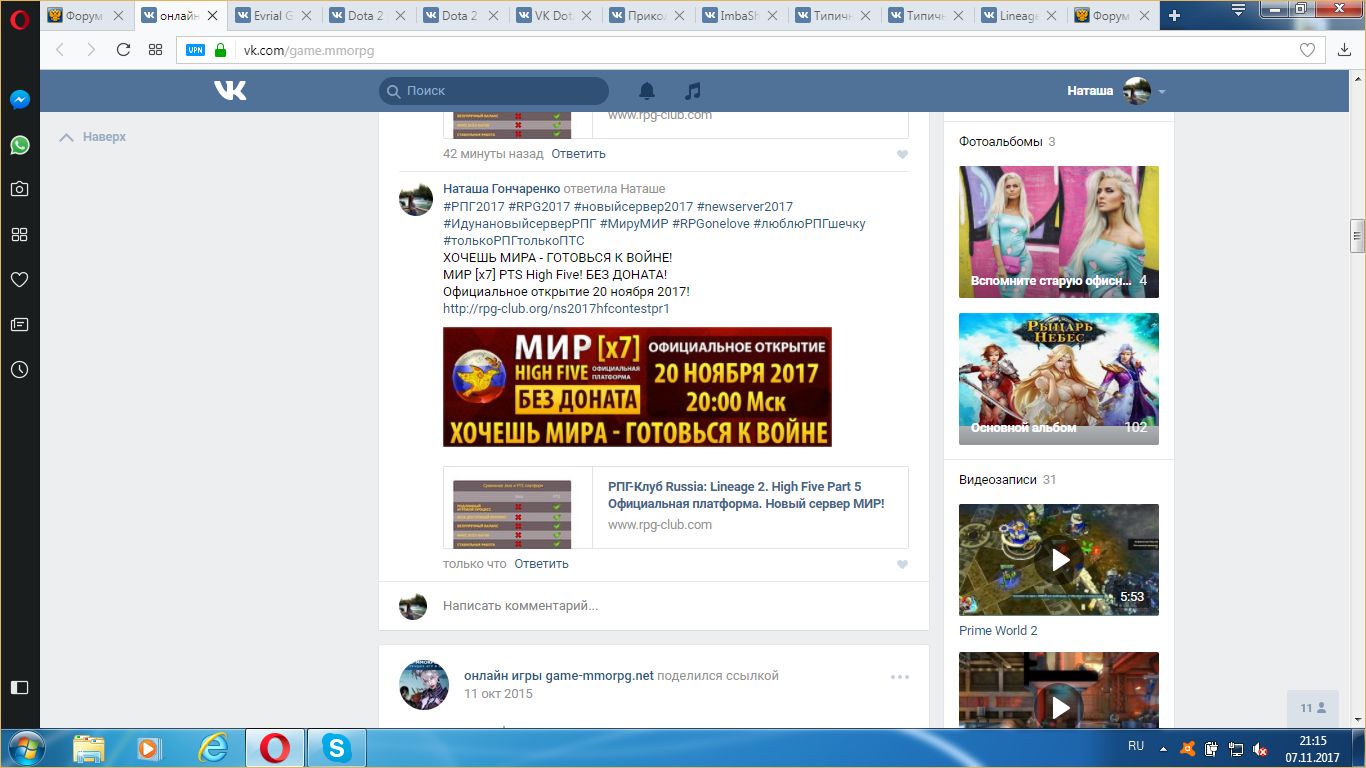Toggle the Opera sidebar panel button

tap(19, 687)
